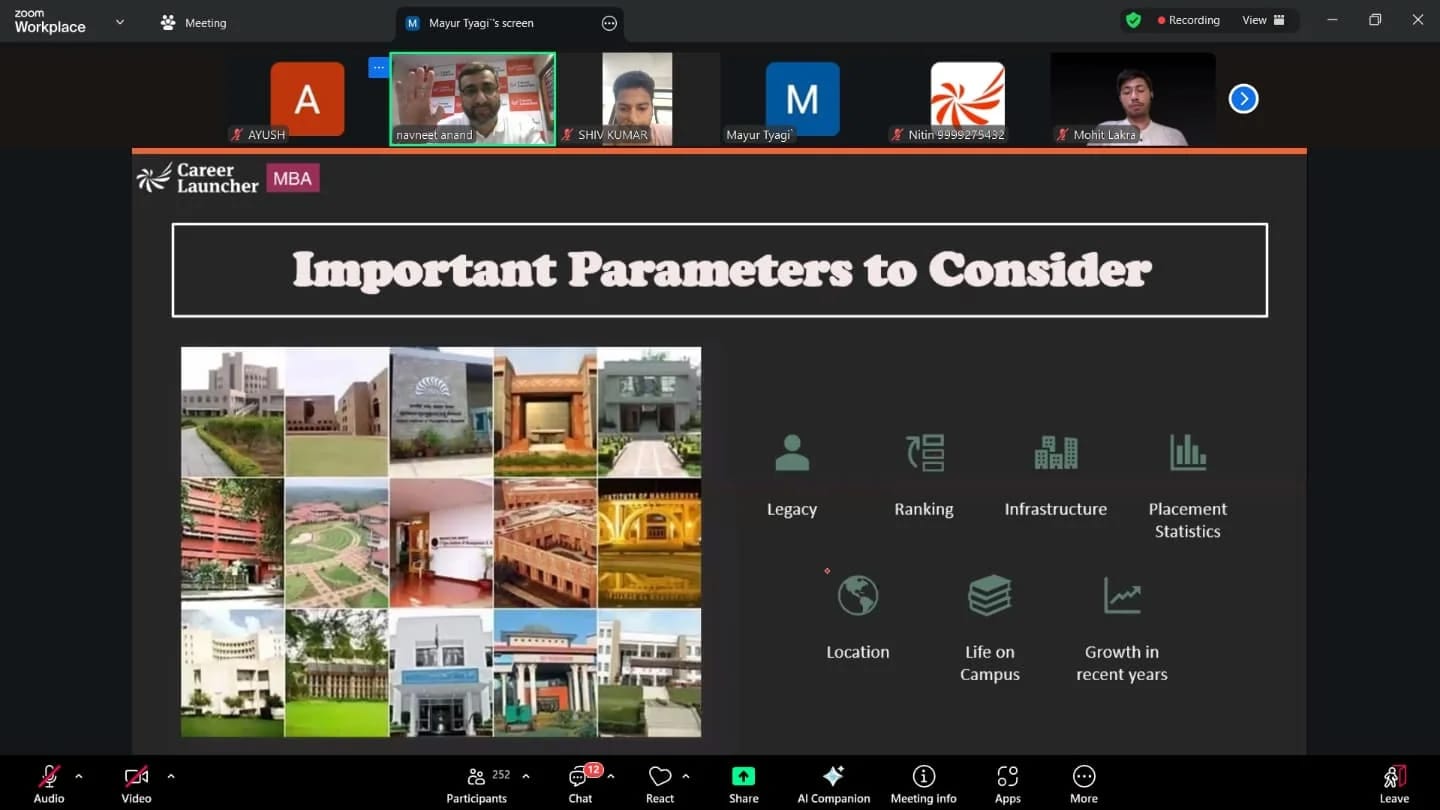Leave the meeting
Image resolution: width=1440 pixels, height=810 pixels.
[1394, 784]
